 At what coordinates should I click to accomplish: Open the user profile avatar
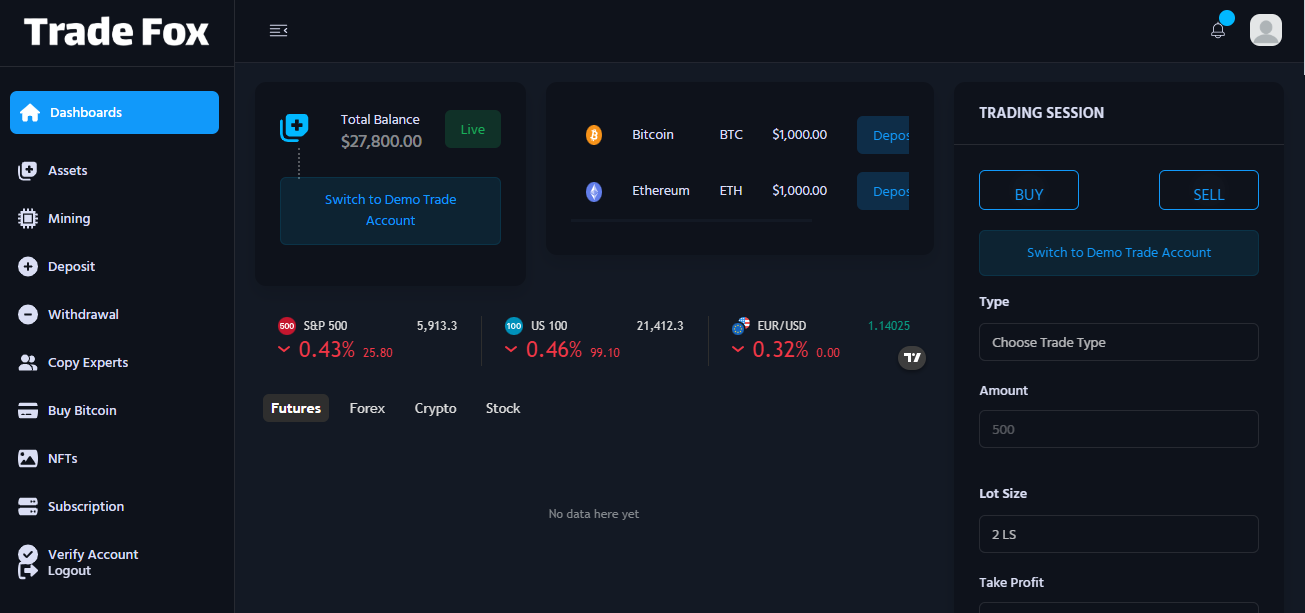(x=1265, y=30)
